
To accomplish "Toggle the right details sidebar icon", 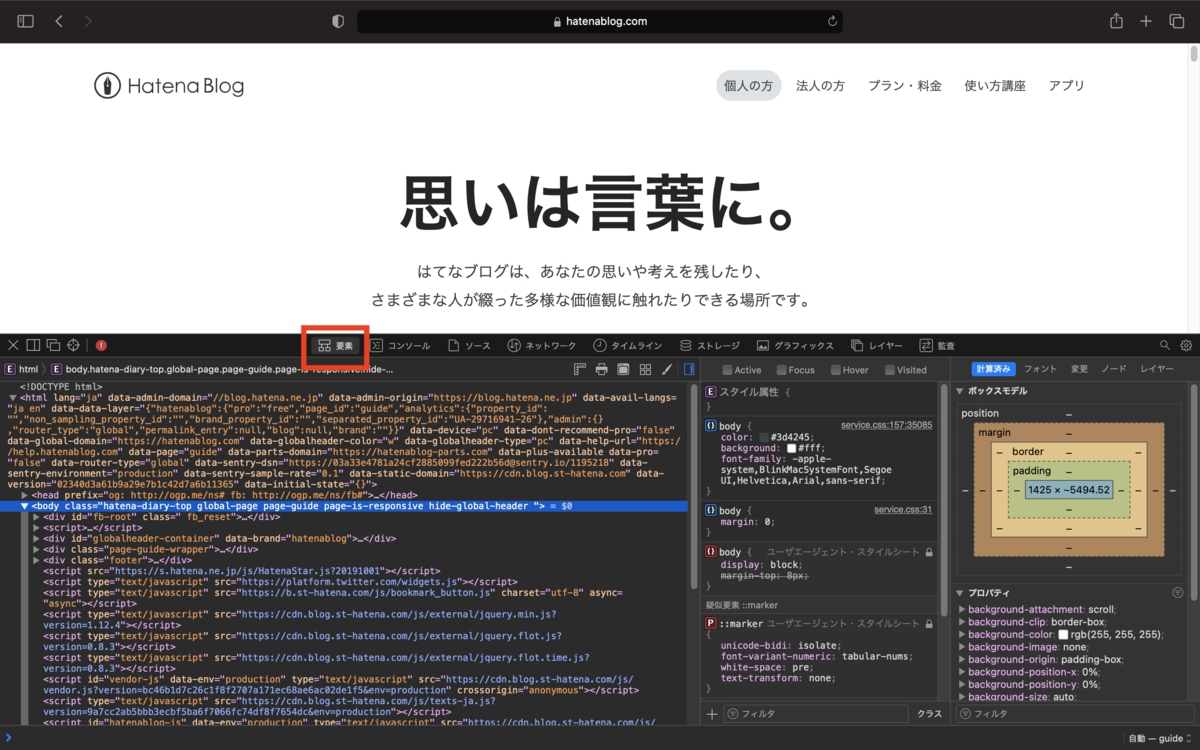I will pos(688,368).
